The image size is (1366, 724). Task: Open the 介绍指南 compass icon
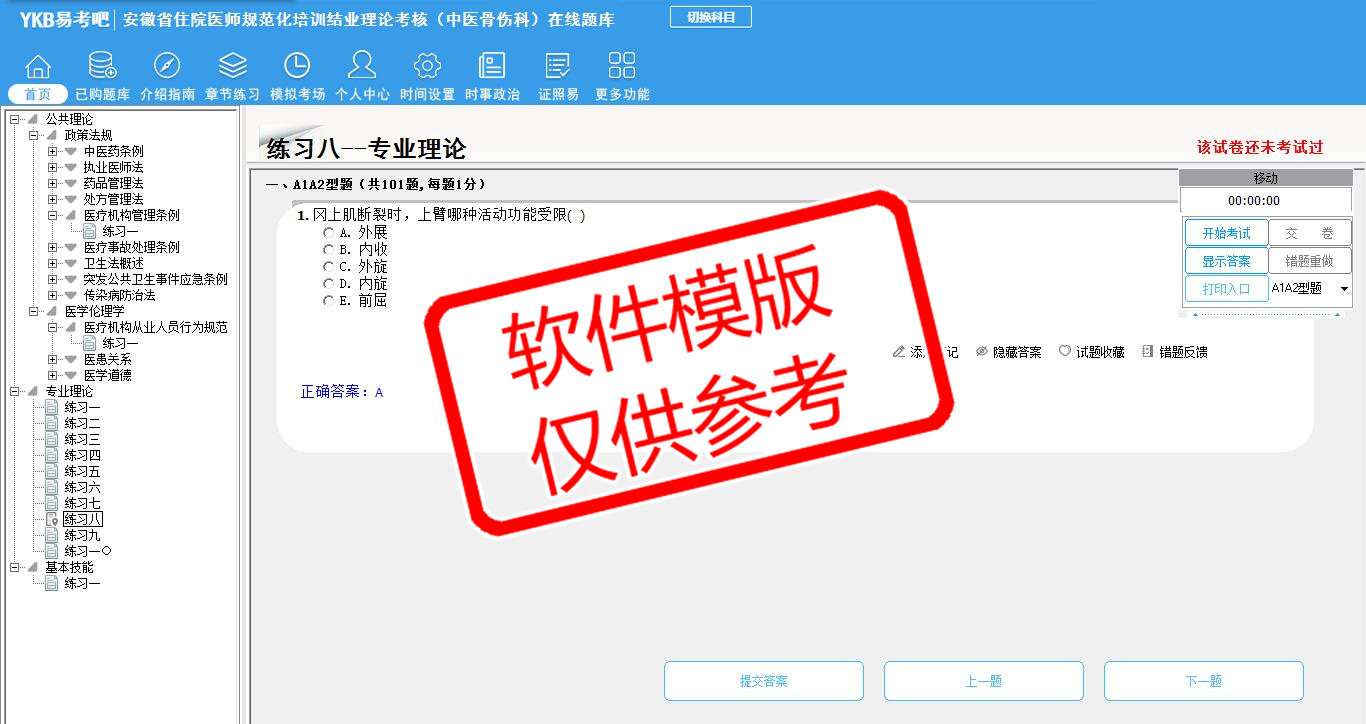tap(167, 67)
